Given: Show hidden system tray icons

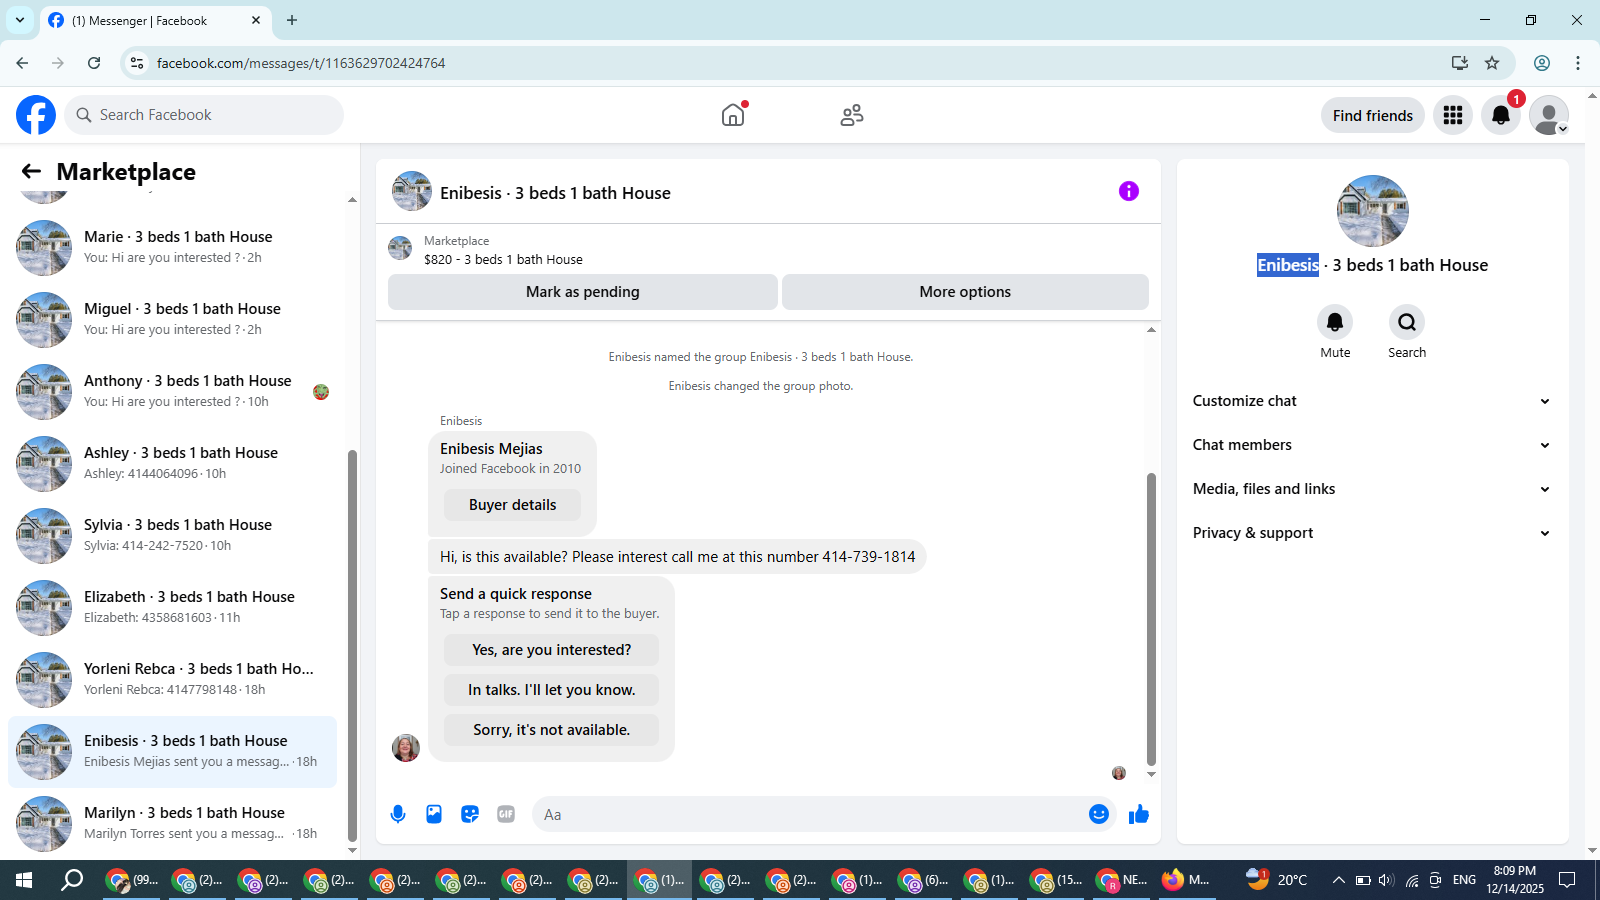Looking at the screenshot, I should [x=1338, y=880].
